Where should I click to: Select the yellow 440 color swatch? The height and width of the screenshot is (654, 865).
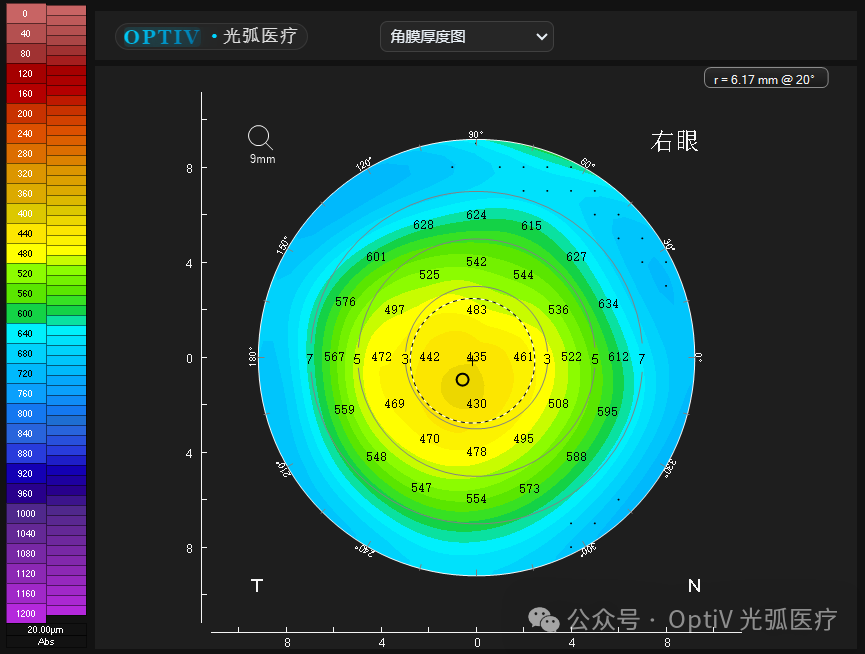24,234
